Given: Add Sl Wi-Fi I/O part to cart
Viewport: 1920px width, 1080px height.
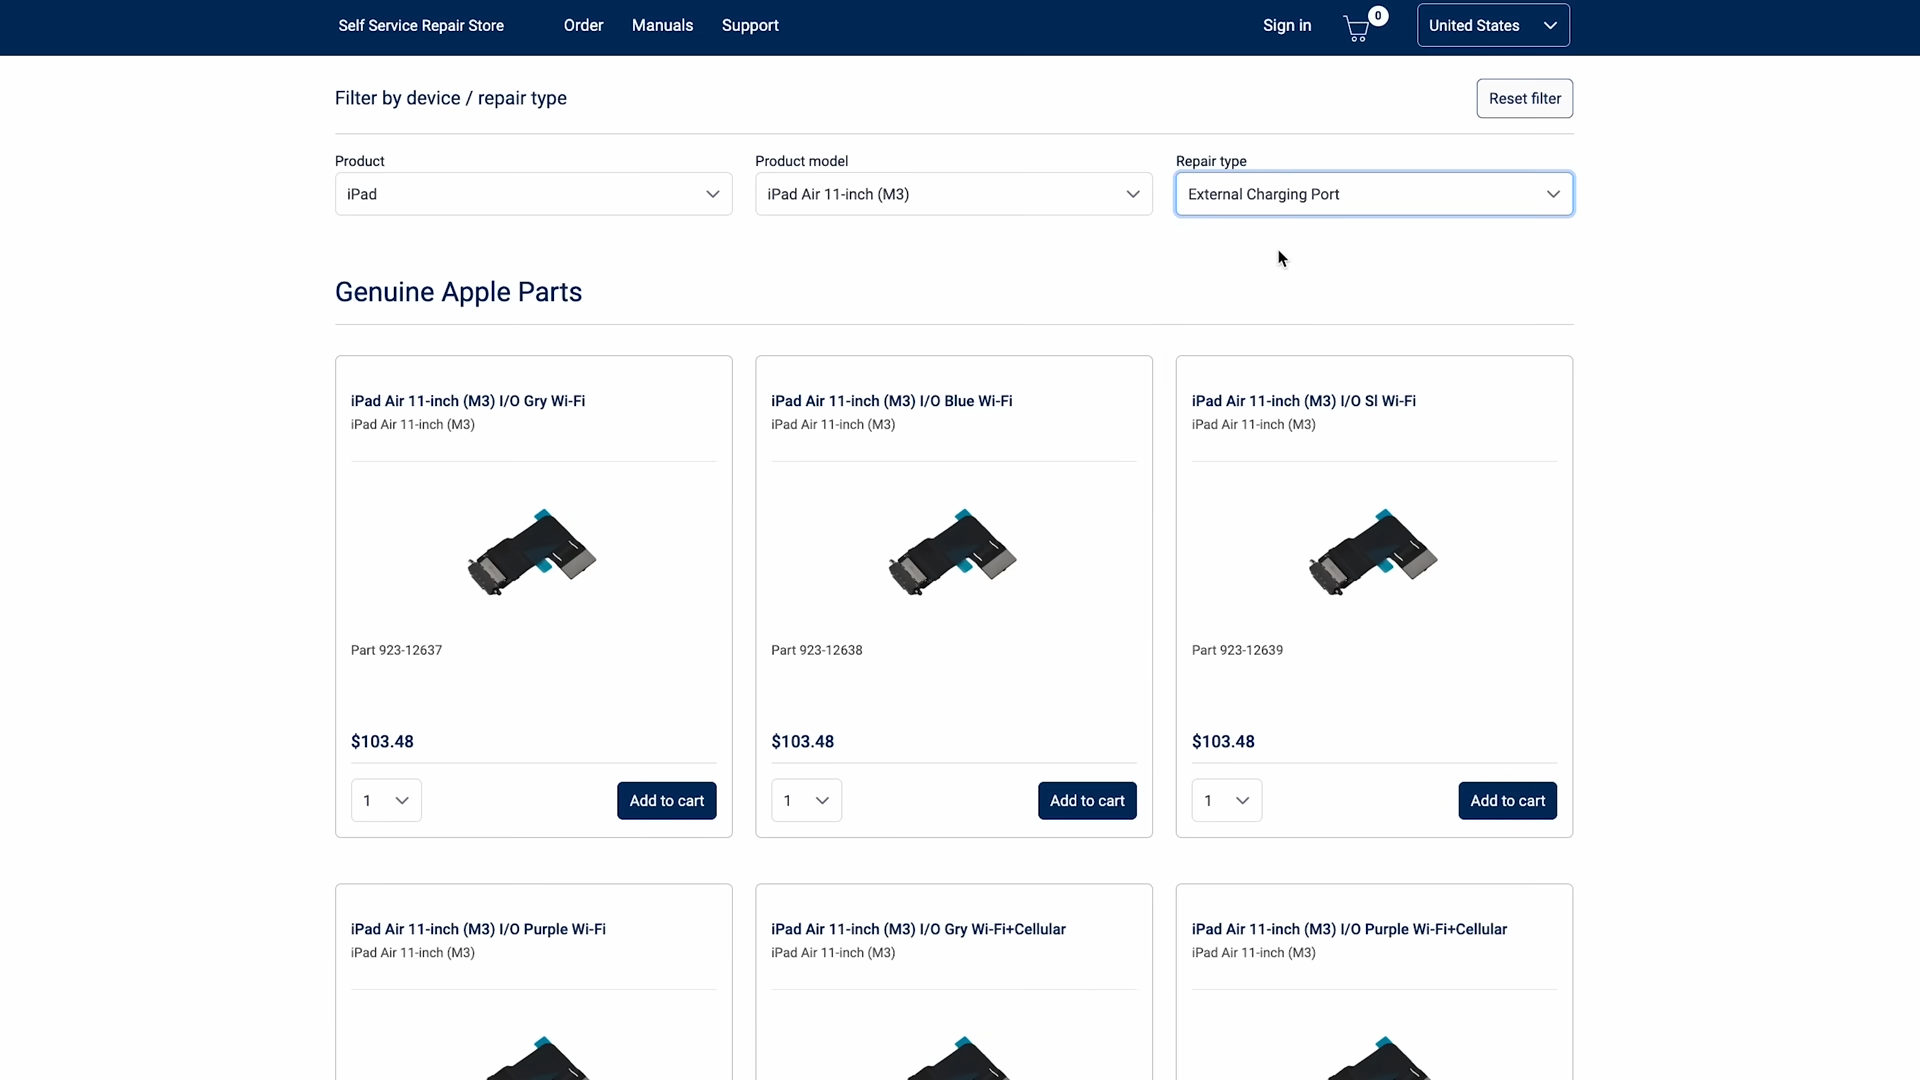Looking at the screenshot, I should (x=1507, y=801).
